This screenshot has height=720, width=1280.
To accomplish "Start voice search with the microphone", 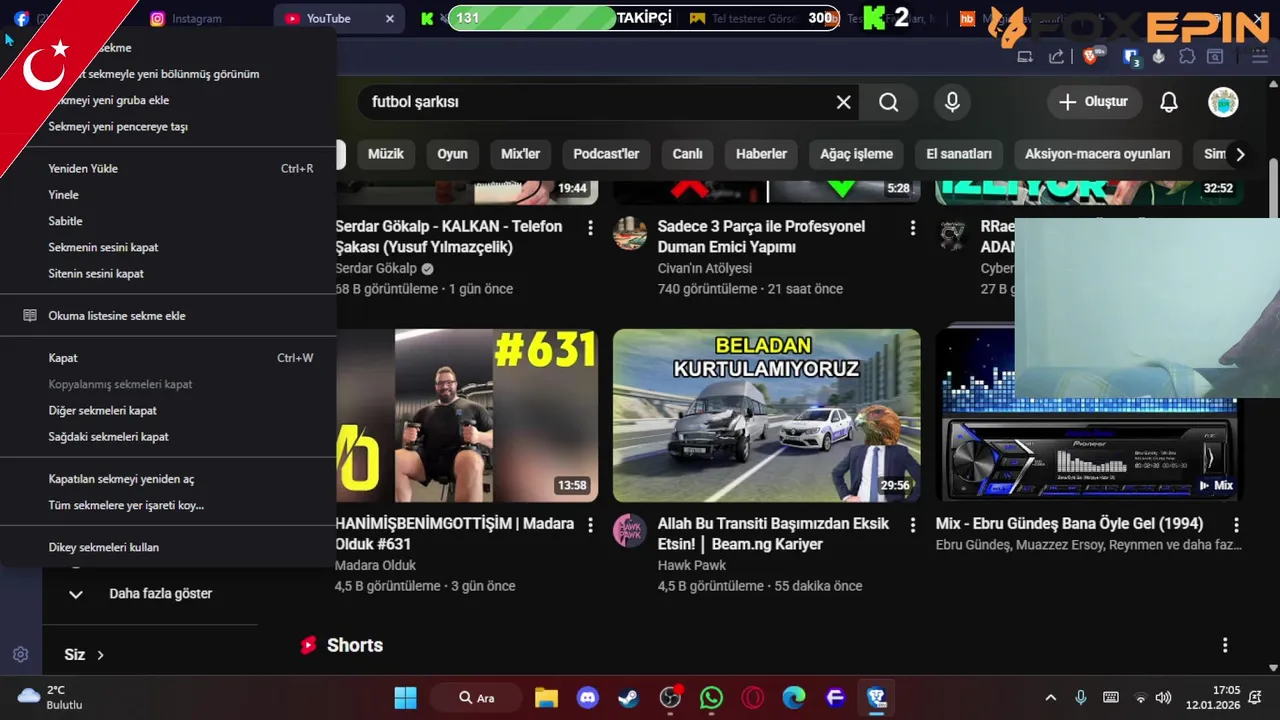I will (952, 102).
